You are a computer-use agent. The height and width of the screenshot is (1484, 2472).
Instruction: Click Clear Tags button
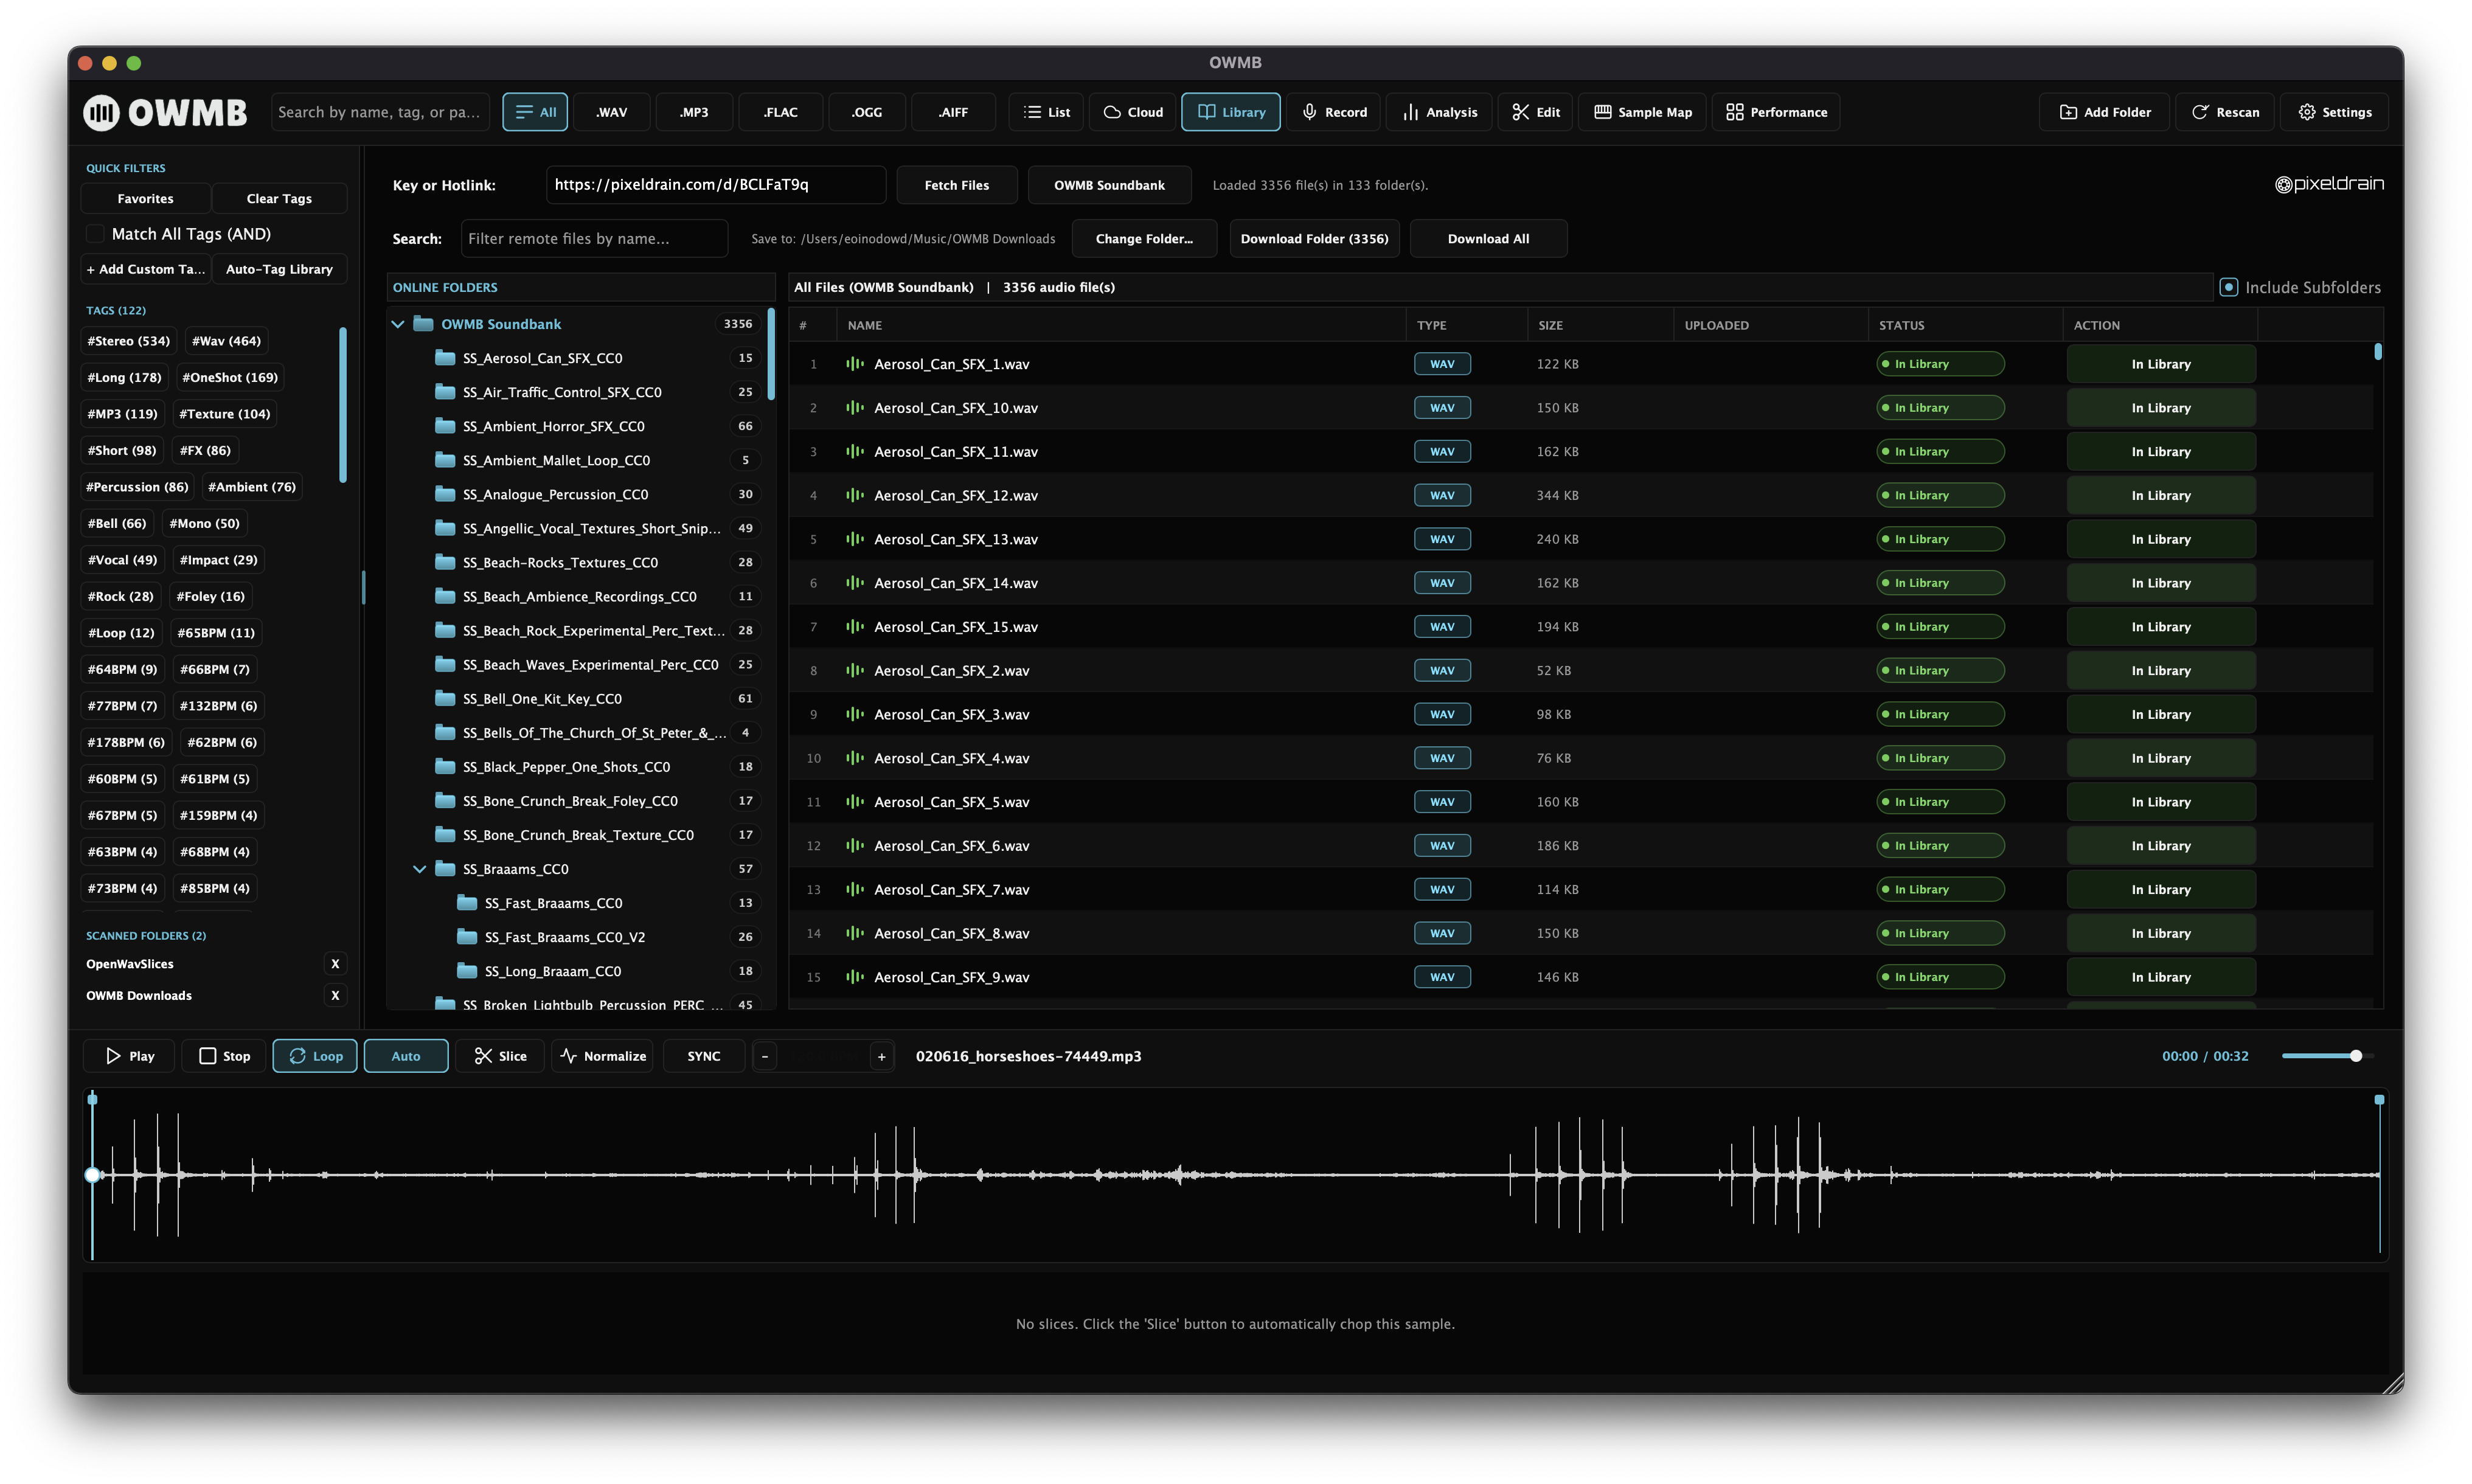(x=279, y=198)
